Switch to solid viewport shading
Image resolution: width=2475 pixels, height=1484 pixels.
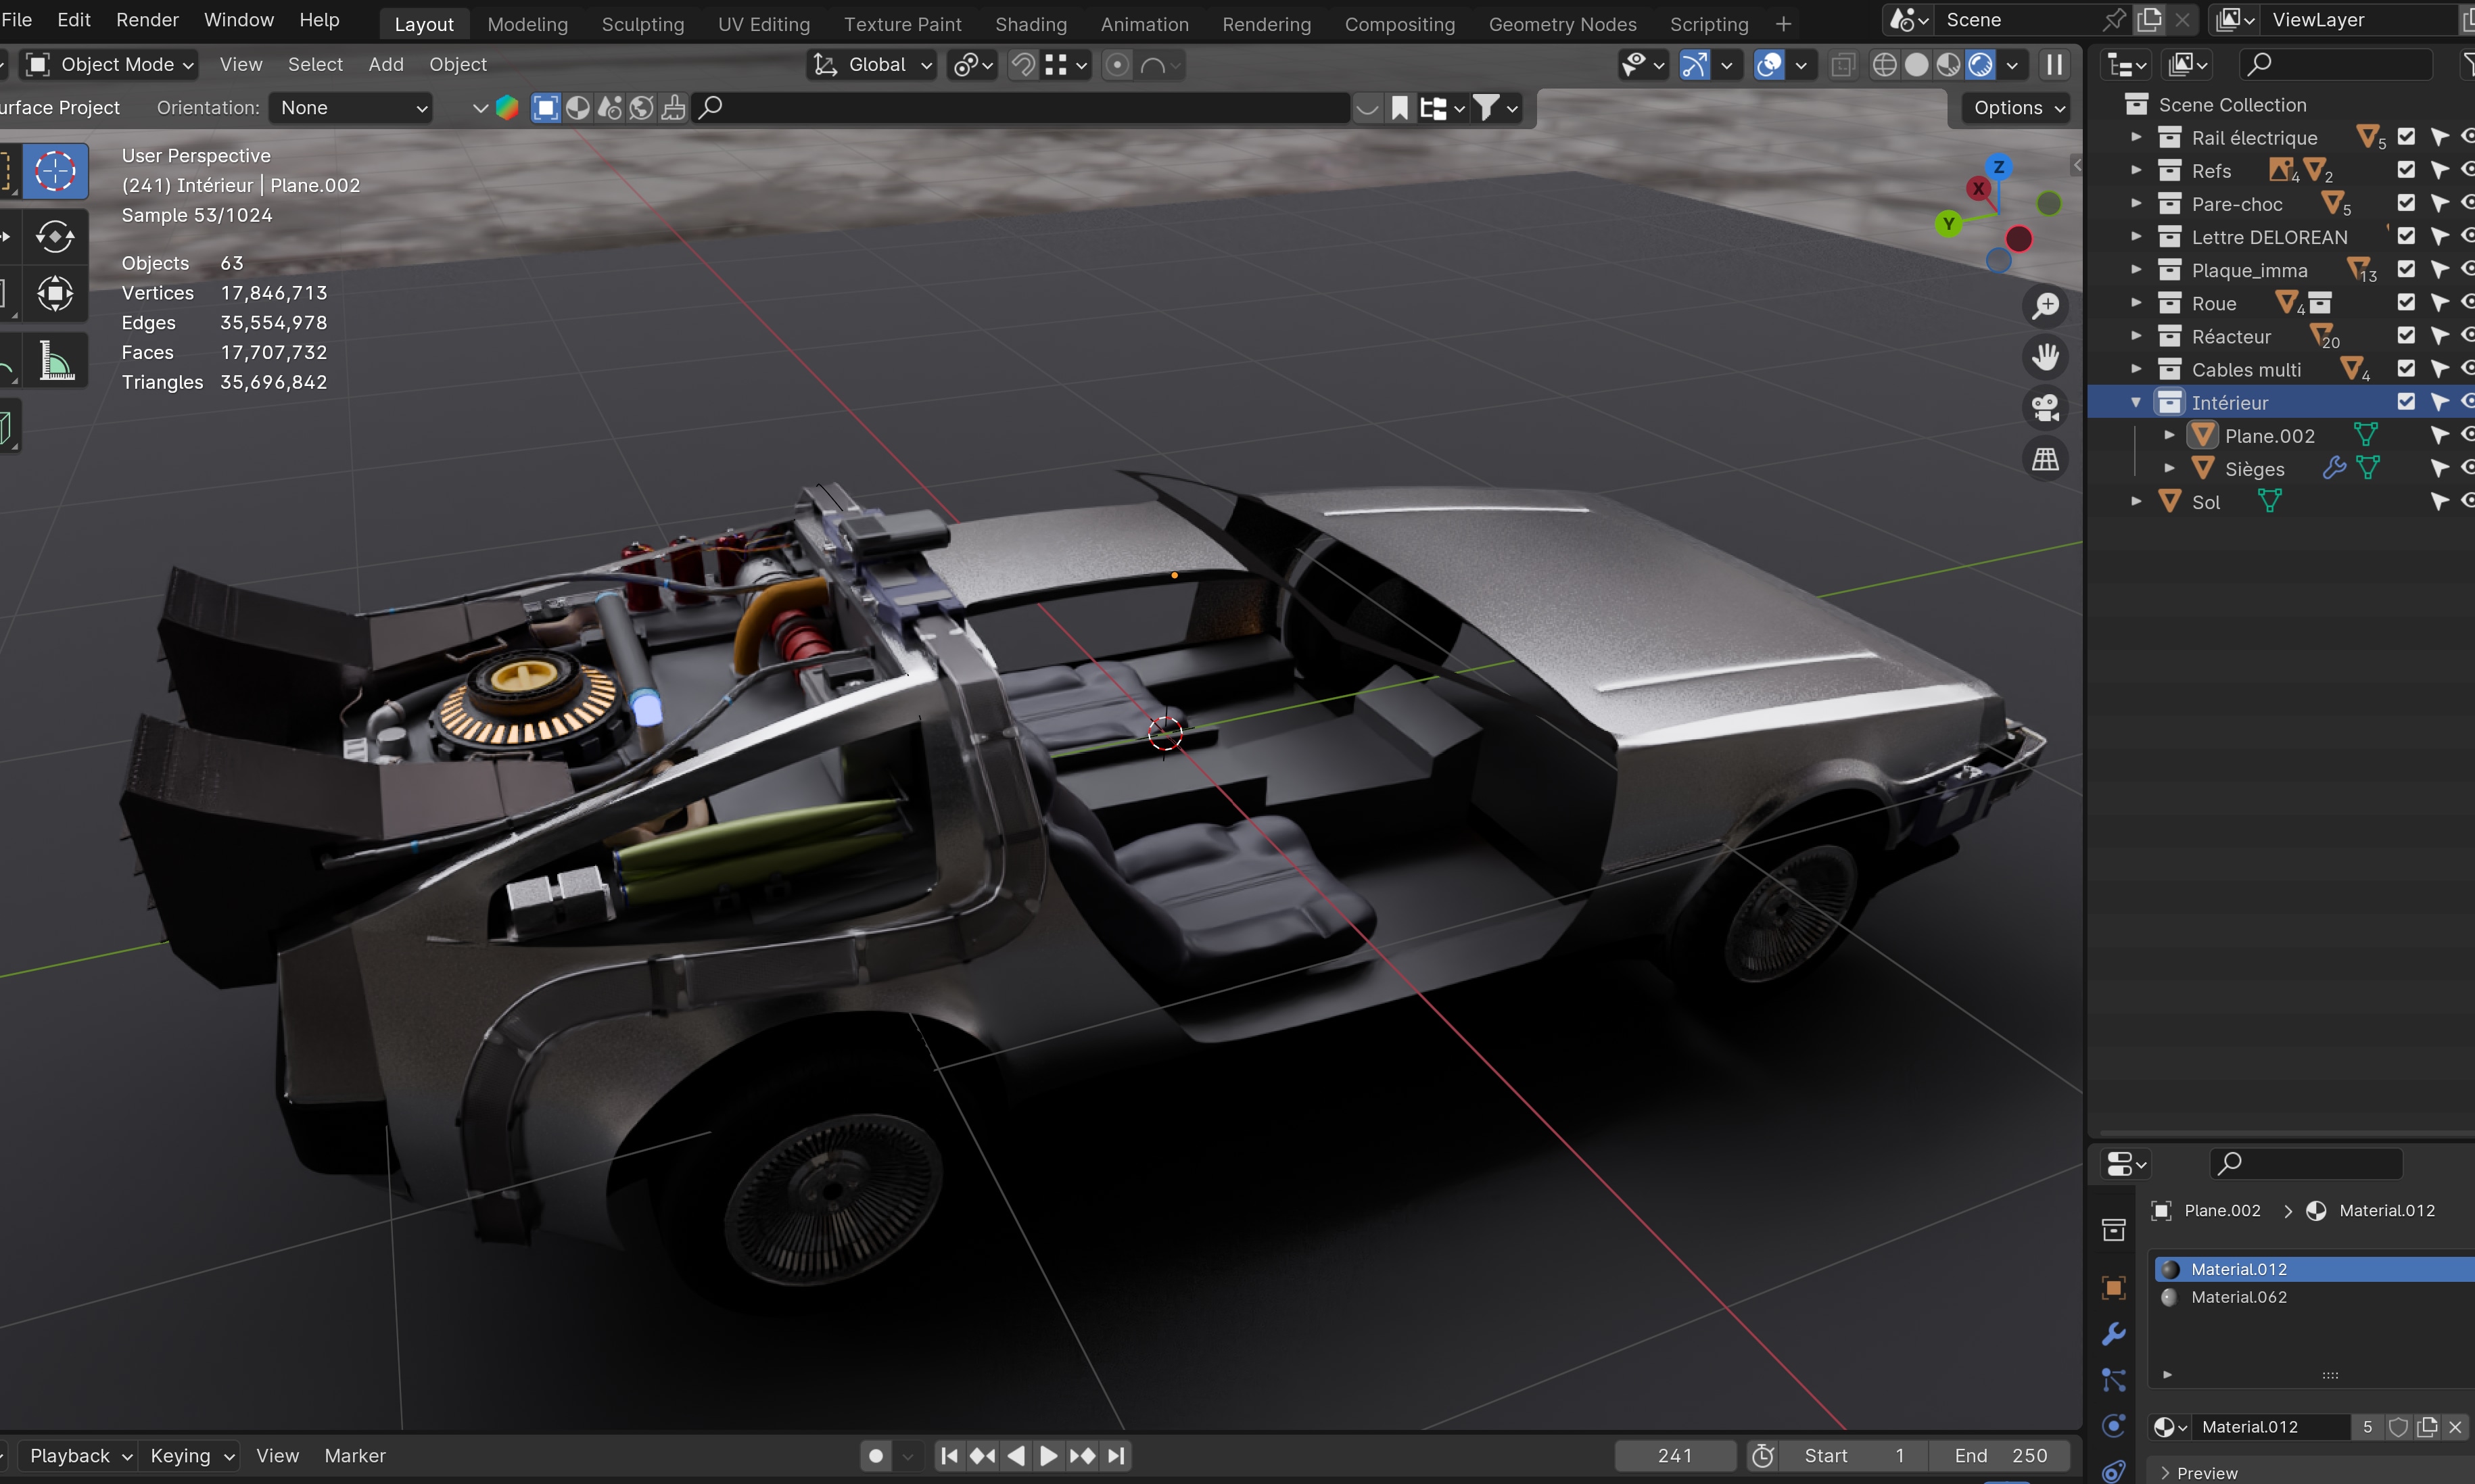[x=1916, y=65]
